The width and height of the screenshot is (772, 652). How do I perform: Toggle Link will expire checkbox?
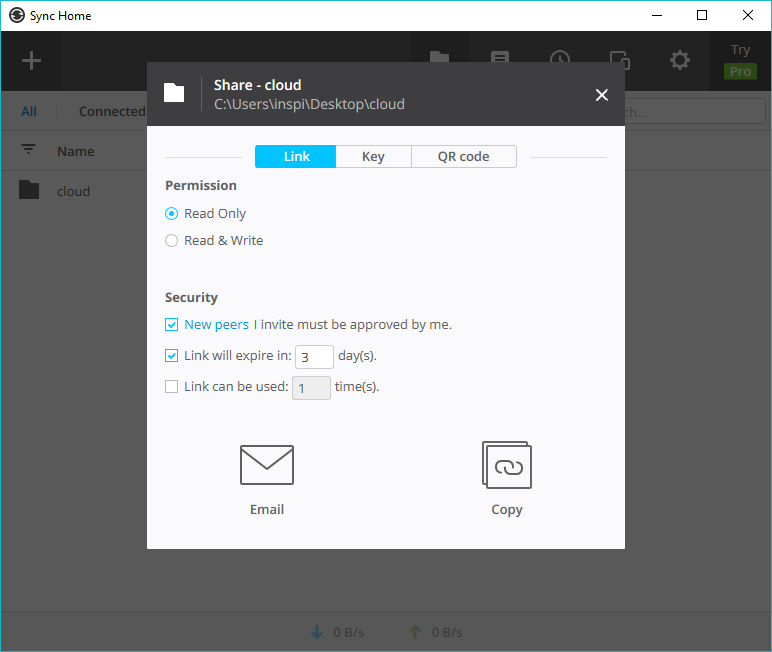coord(171,356)
